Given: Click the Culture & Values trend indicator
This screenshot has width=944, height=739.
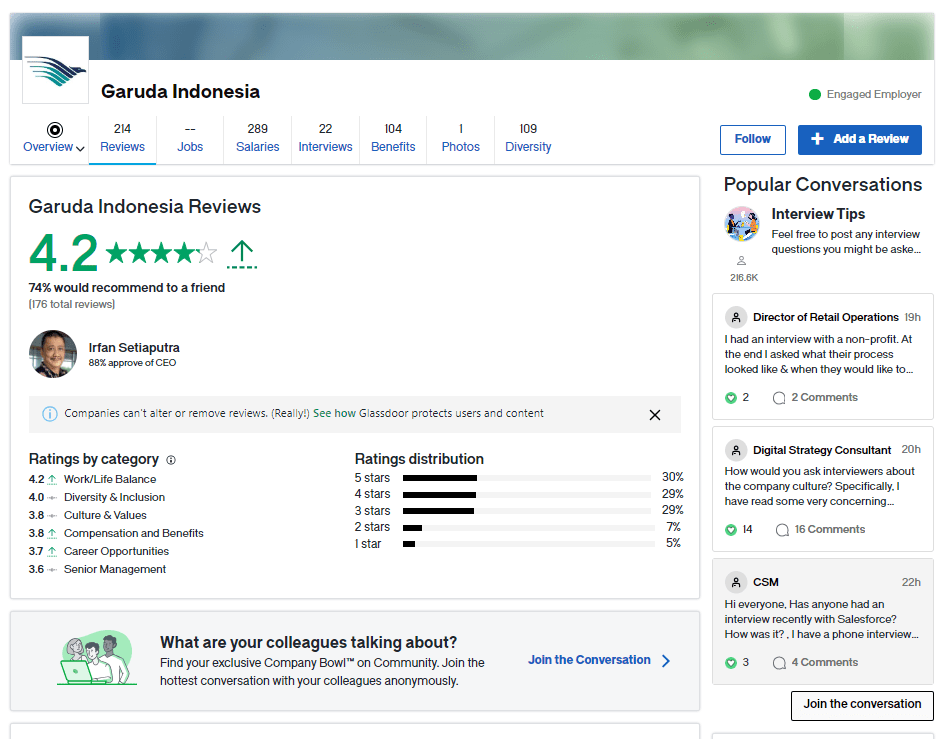Looking at the screenshot, I should click(x=52, y=516).
